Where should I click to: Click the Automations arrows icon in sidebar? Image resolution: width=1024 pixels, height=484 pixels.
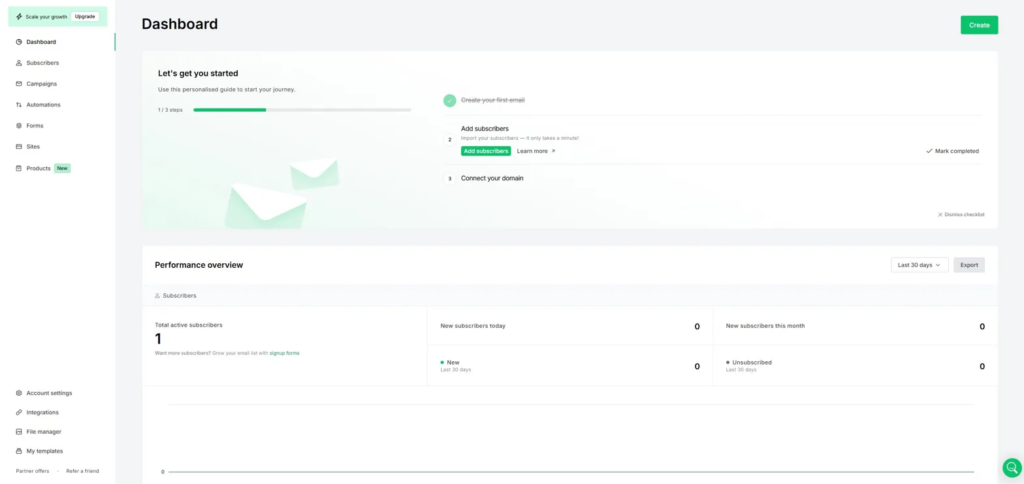[x=19, y=105]
